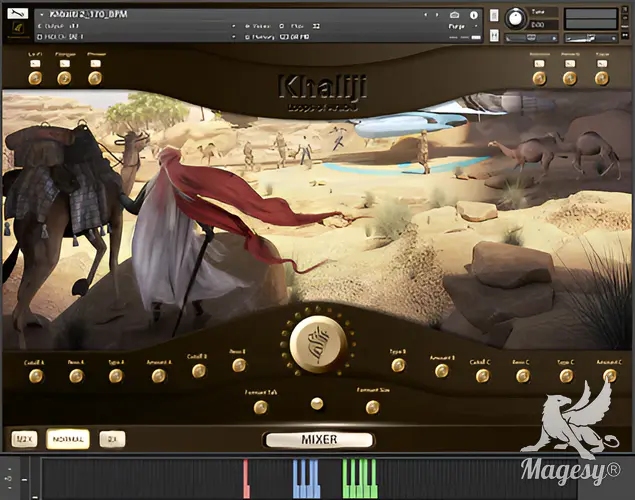
Task: Open the Output routing dropdown
Action: [234, 26]
